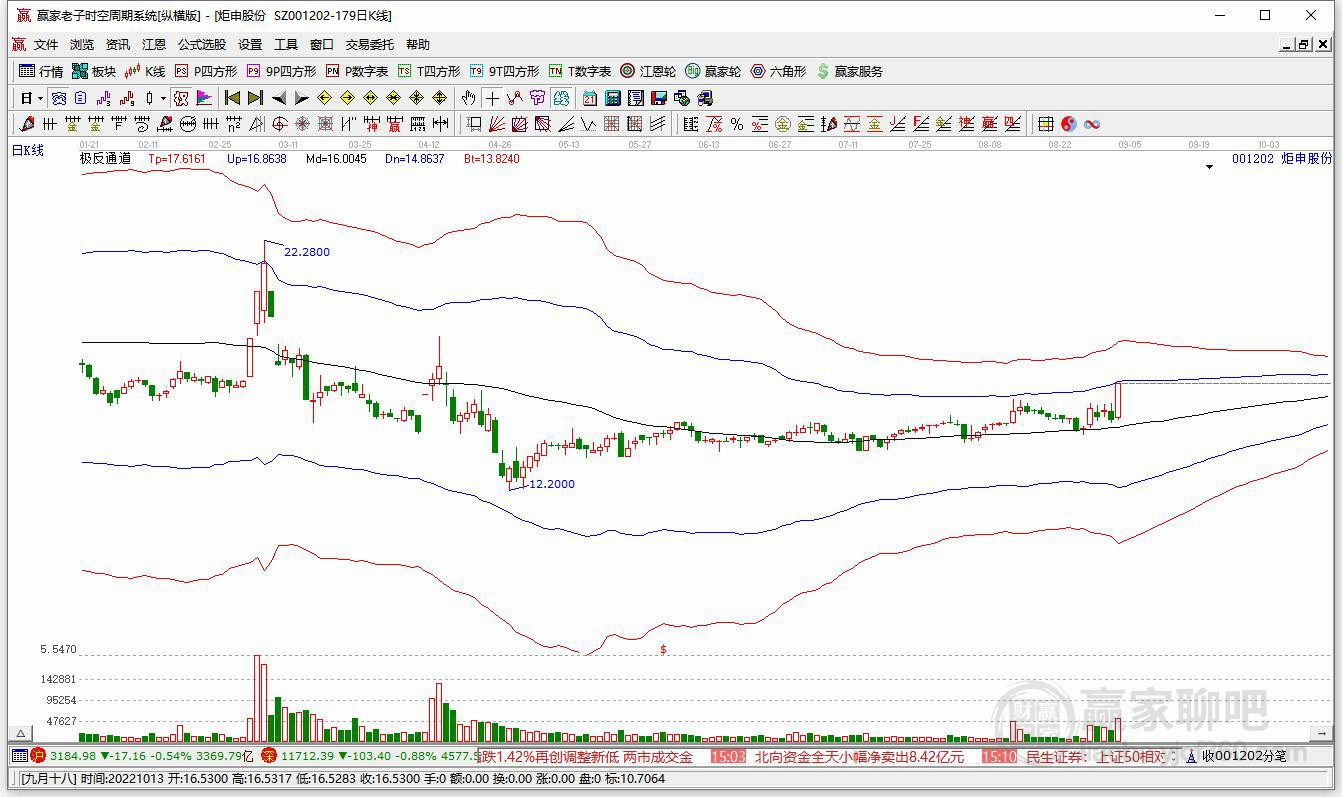Select the percent % drawing tool
The image size is (1342, 797).
(x=737, y=124)
